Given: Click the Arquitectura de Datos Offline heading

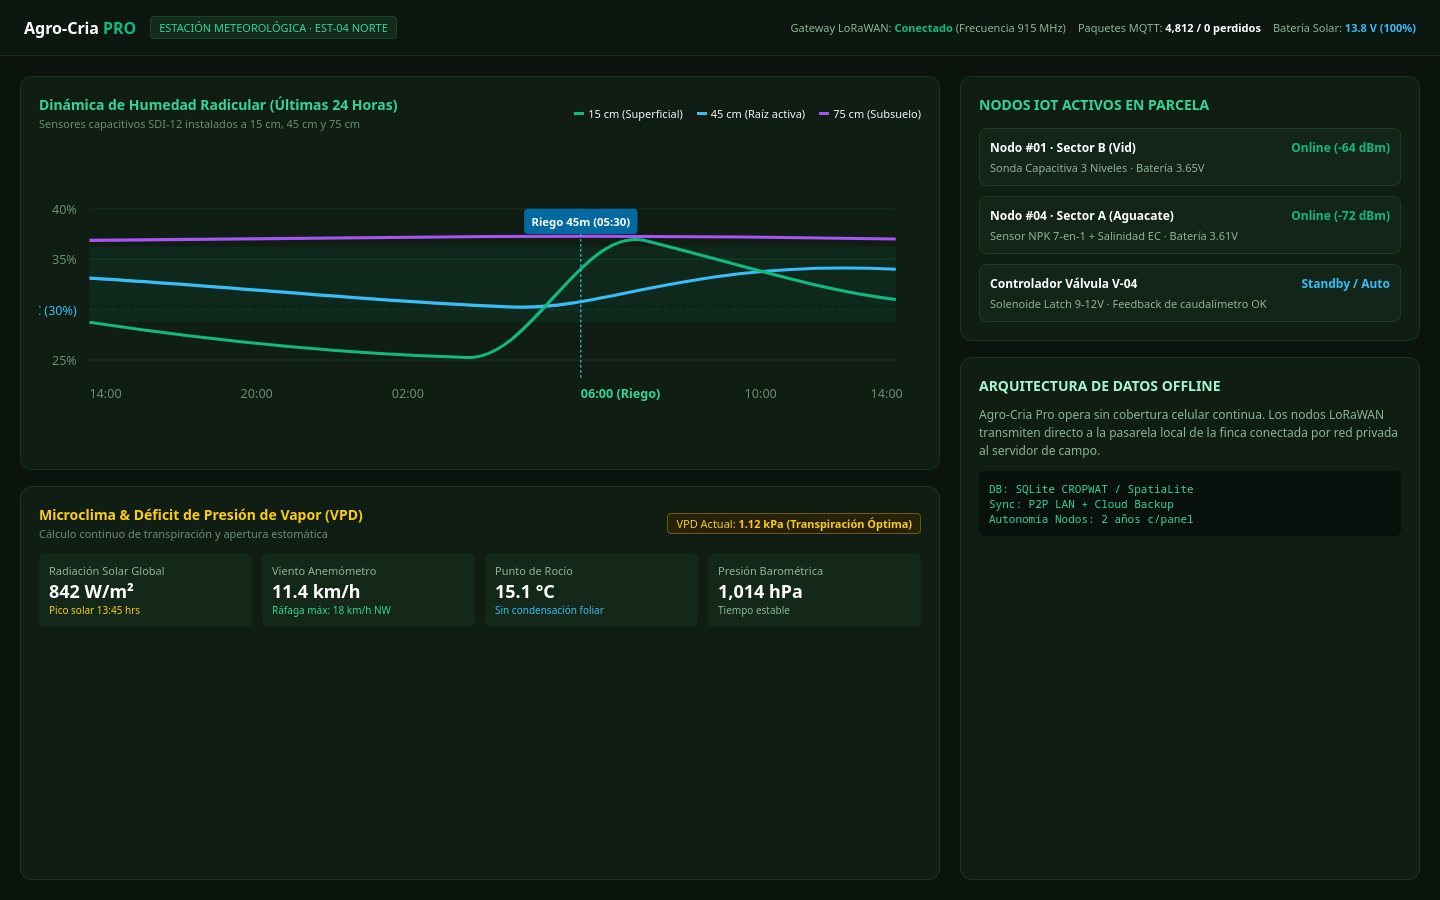Looking at the screenshot, I should point(1100,386).
